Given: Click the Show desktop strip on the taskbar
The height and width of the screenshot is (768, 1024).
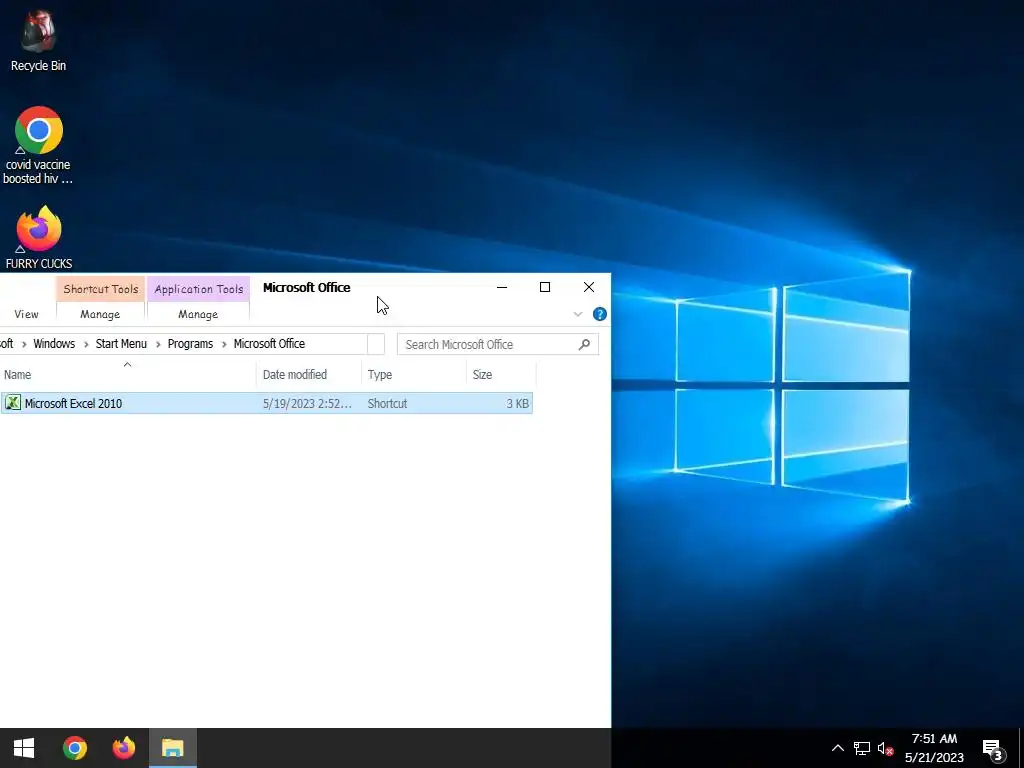Looking at the screenshot, I should 1021,748.
